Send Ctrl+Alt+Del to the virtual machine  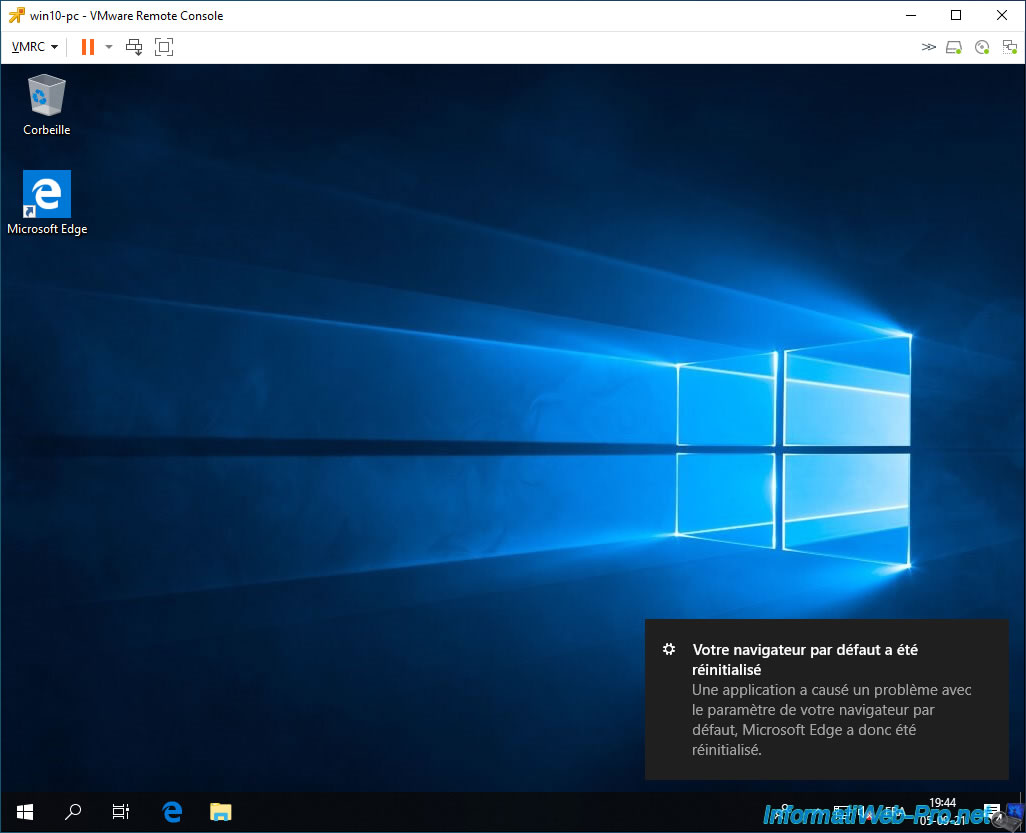(x=134, y=47)
